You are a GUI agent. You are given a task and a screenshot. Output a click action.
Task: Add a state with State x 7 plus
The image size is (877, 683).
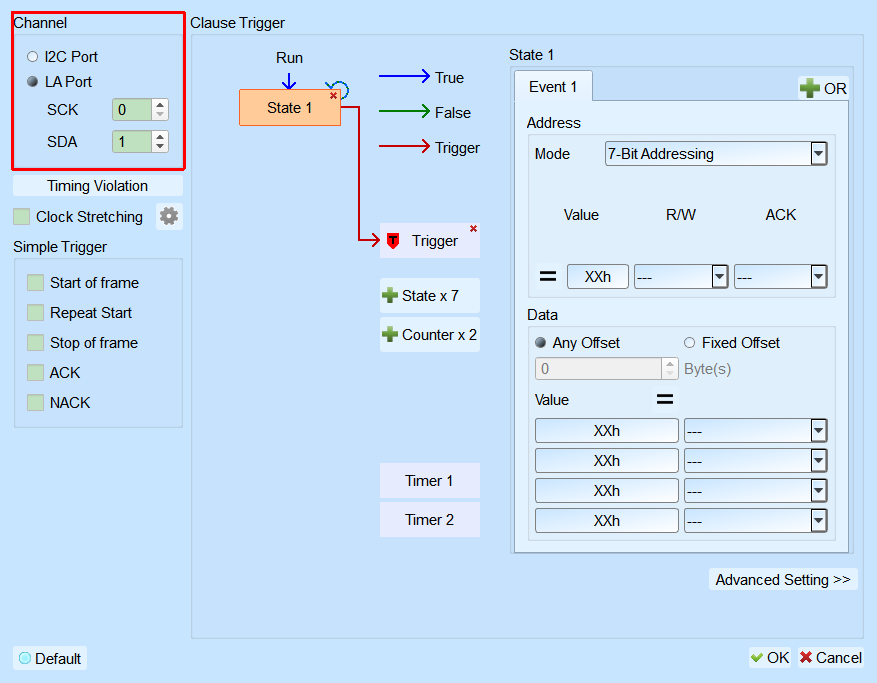(x=430, y=295)
